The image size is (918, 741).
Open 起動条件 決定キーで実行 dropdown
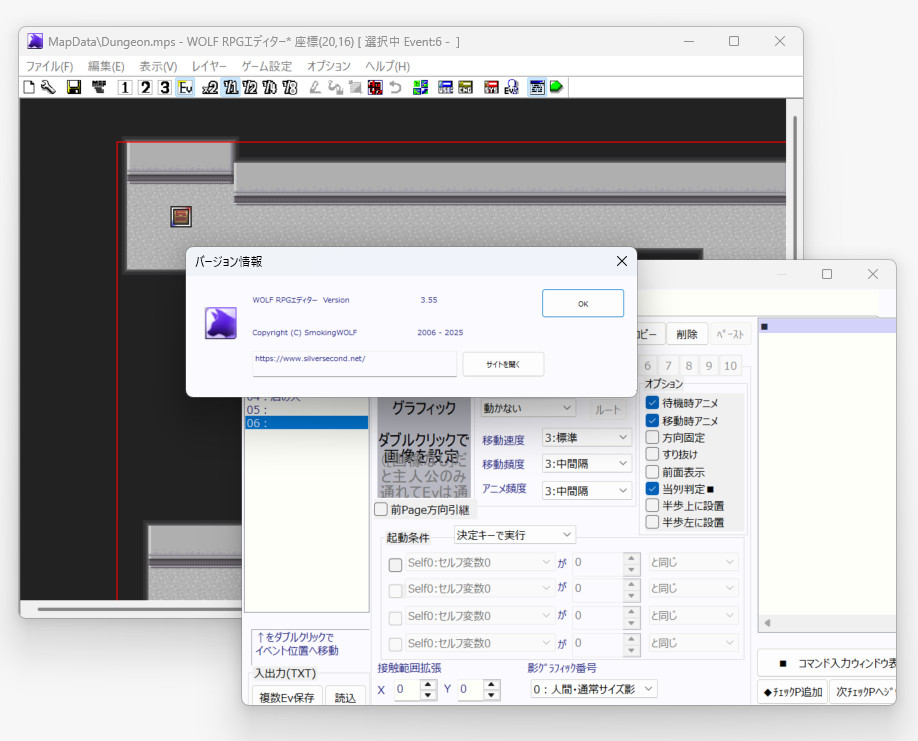[515, 534]
